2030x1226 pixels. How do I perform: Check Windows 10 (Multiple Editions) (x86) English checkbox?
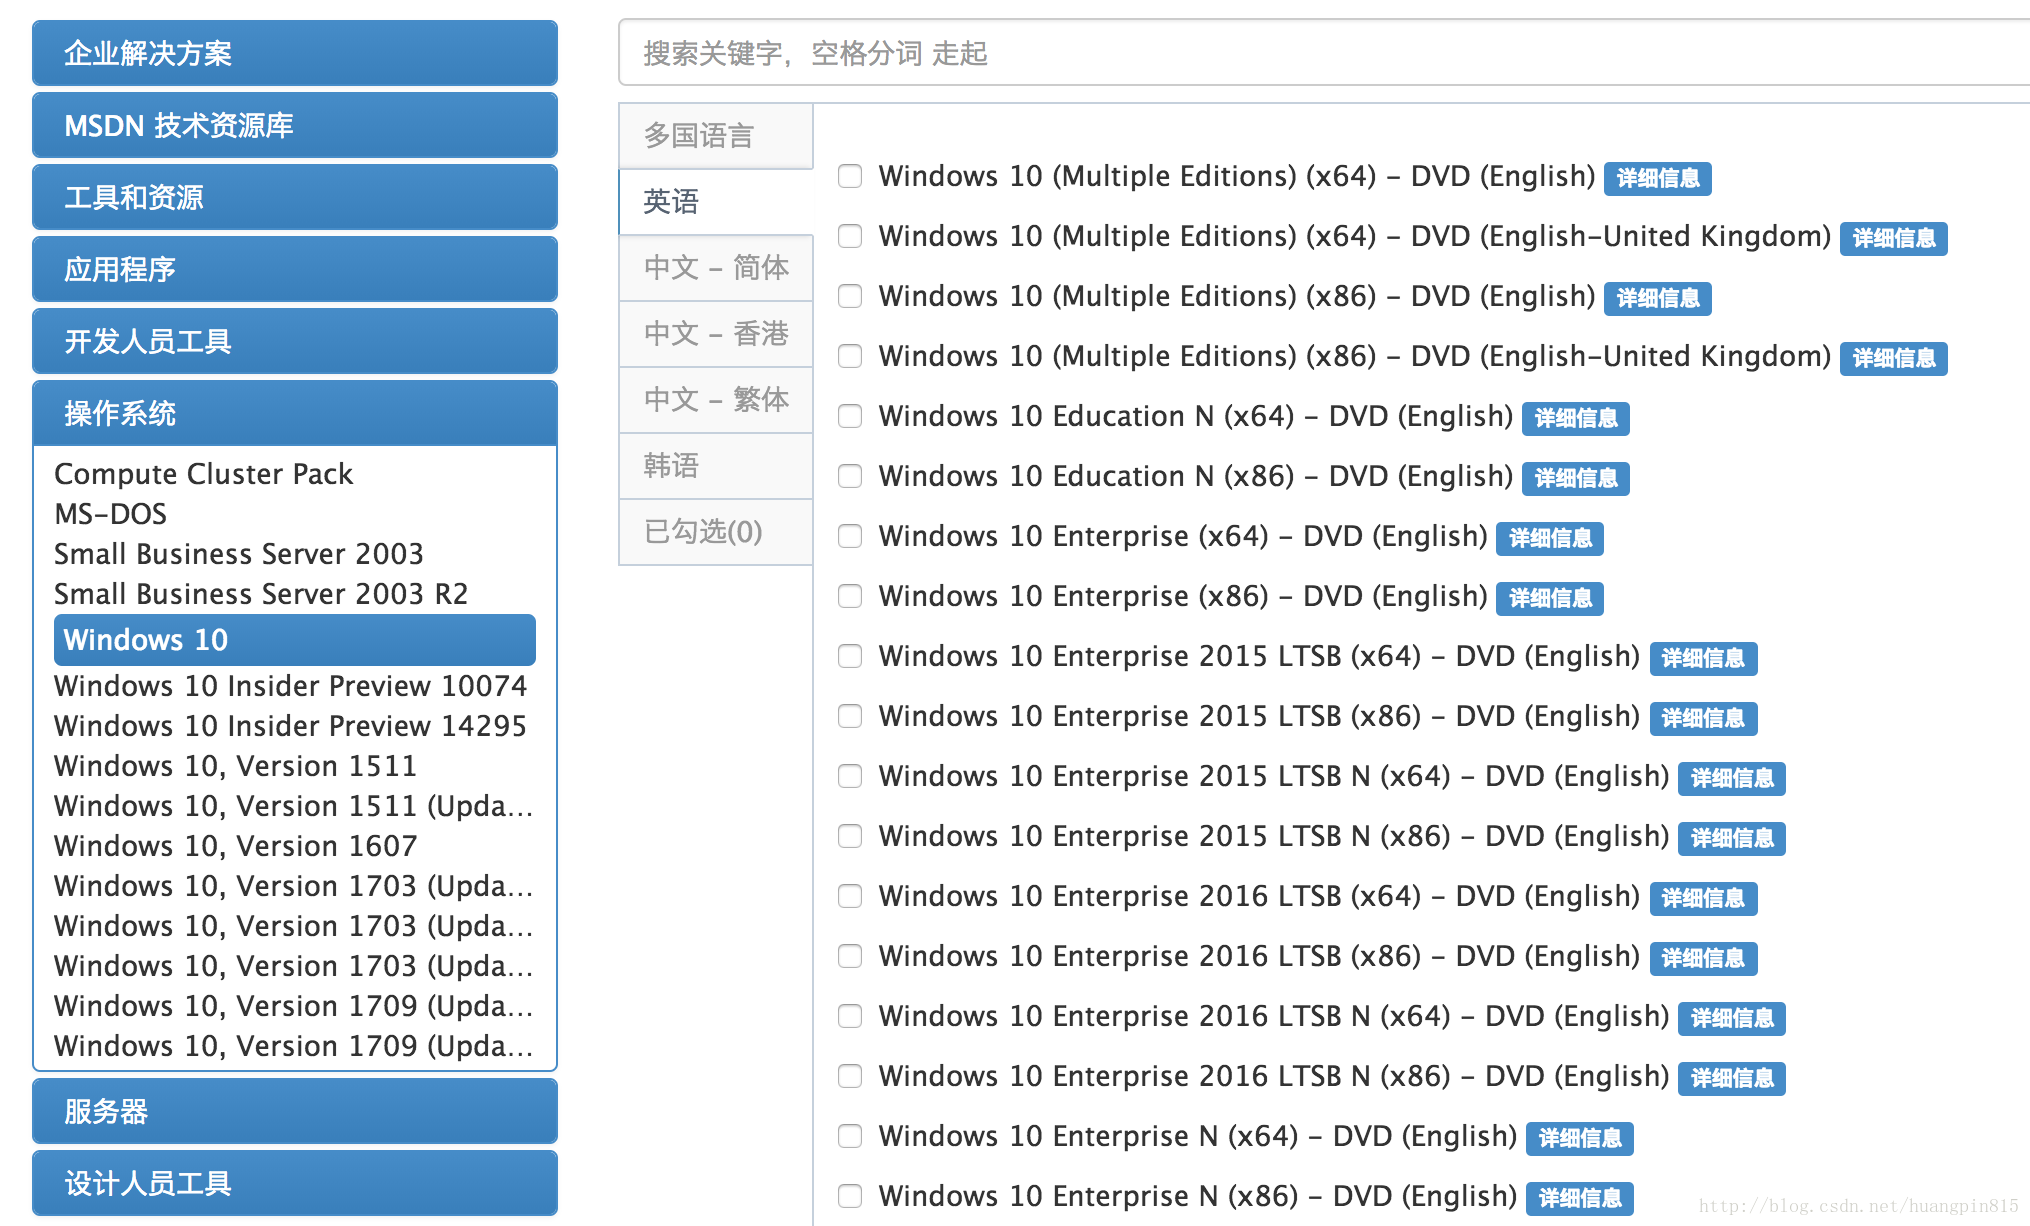(x=850, y=296)
